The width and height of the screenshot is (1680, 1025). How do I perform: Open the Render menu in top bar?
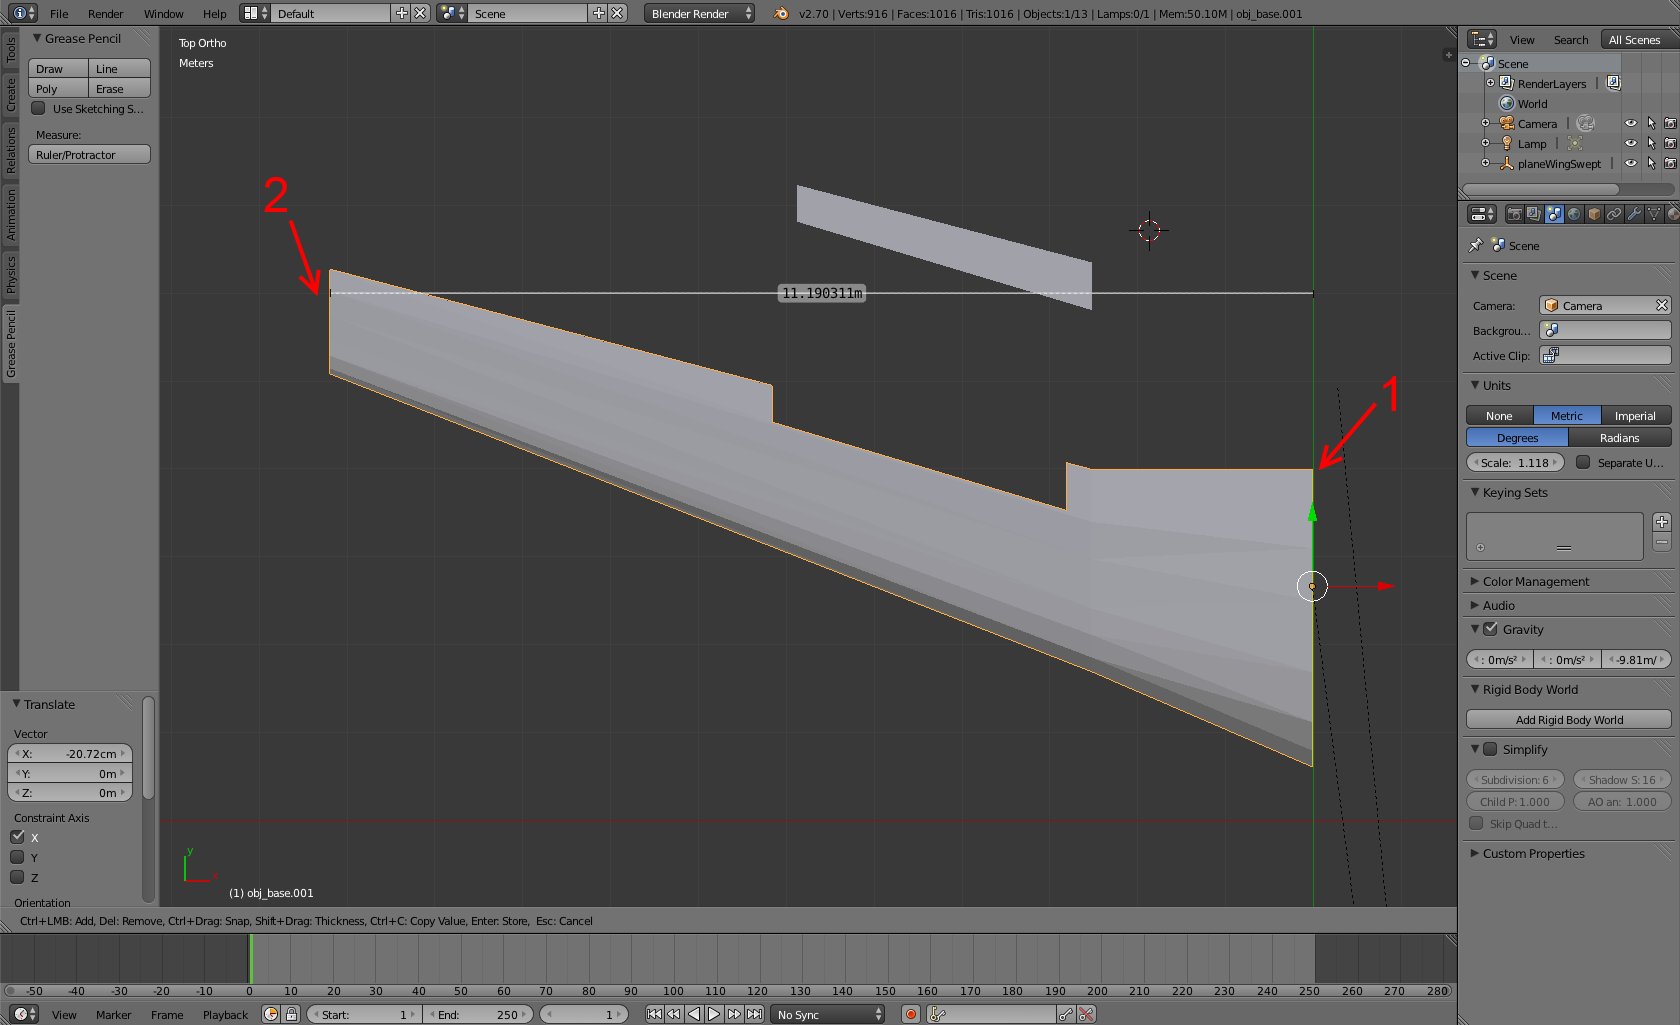click(x=105, y=14)
